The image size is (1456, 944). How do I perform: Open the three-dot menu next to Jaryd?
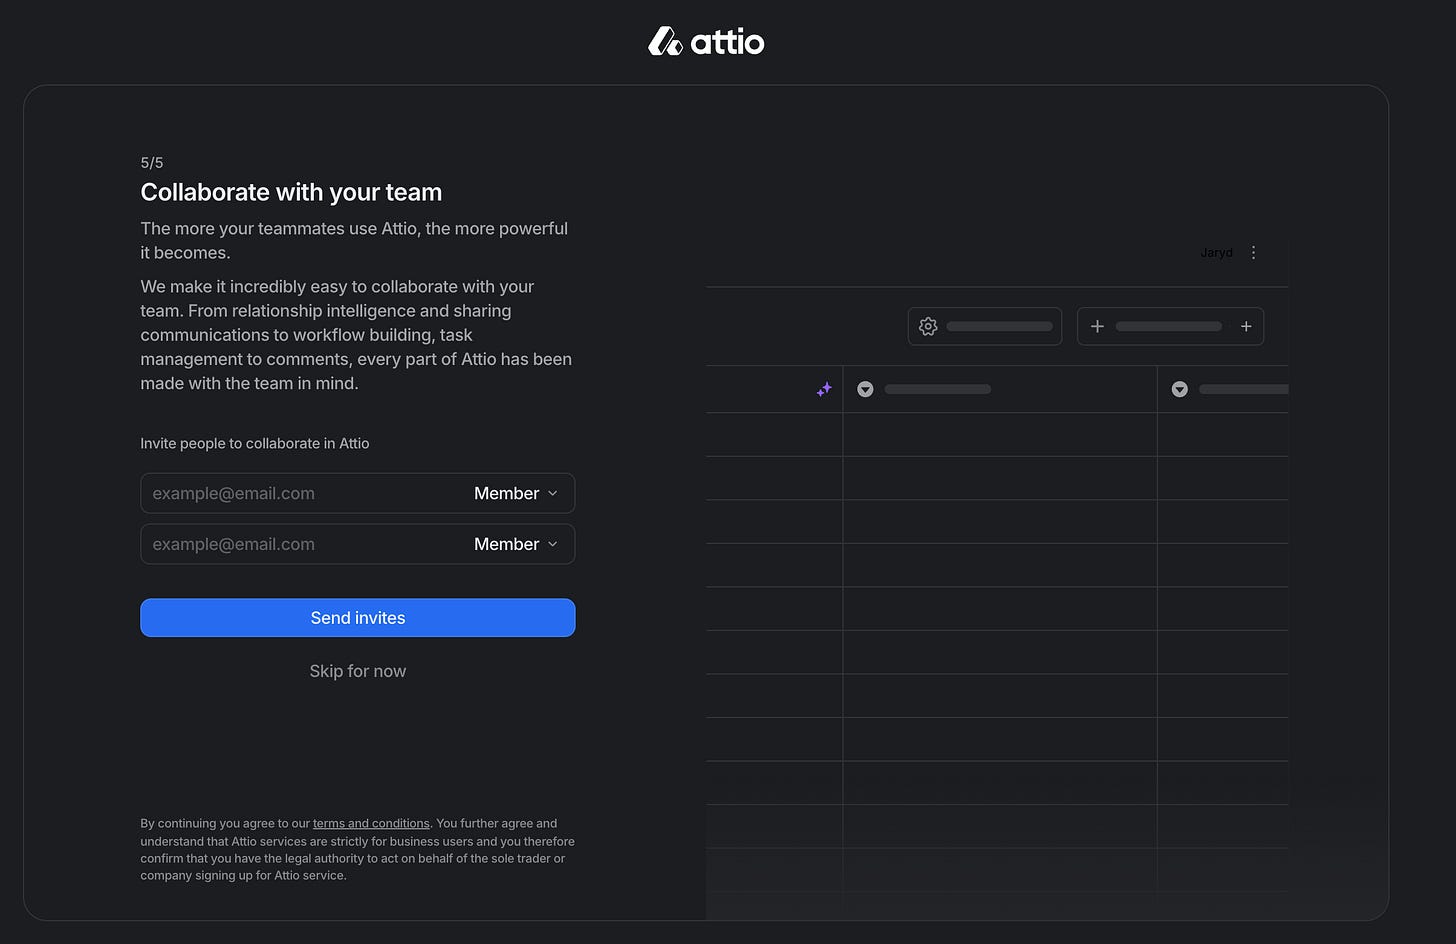coord(1253,253)
